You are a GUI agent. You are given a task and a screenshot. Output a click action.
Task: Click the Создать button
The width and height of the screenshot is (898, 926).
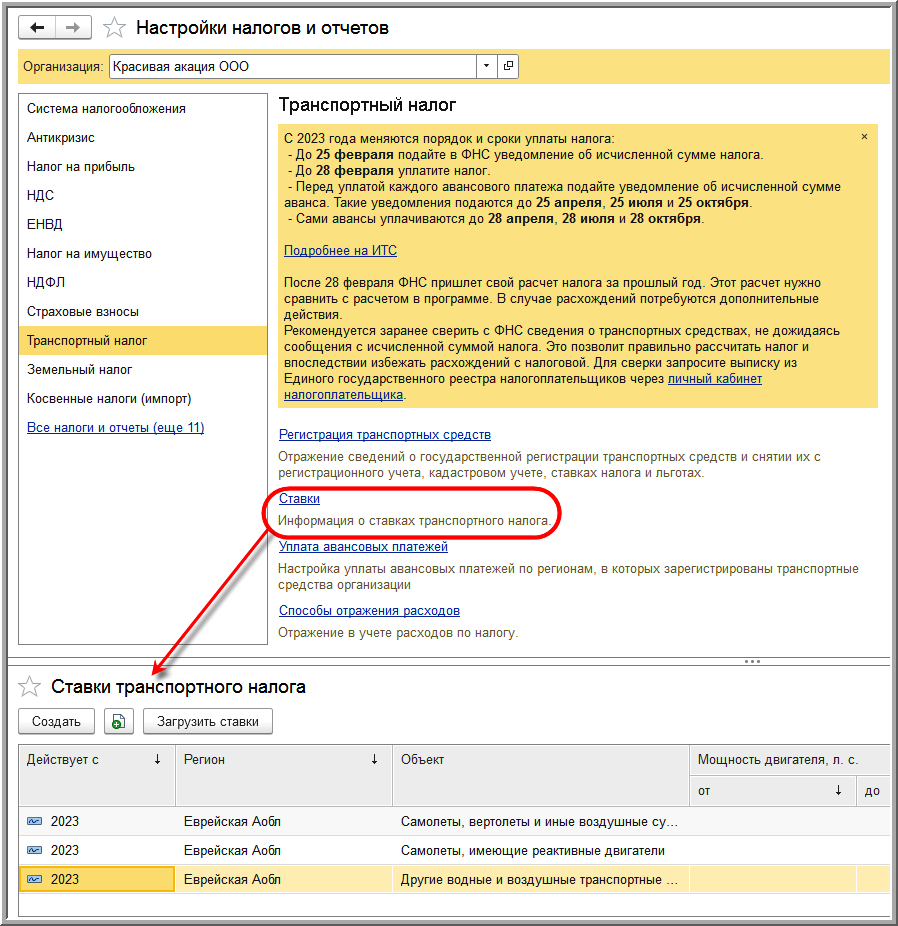[56, 722]
